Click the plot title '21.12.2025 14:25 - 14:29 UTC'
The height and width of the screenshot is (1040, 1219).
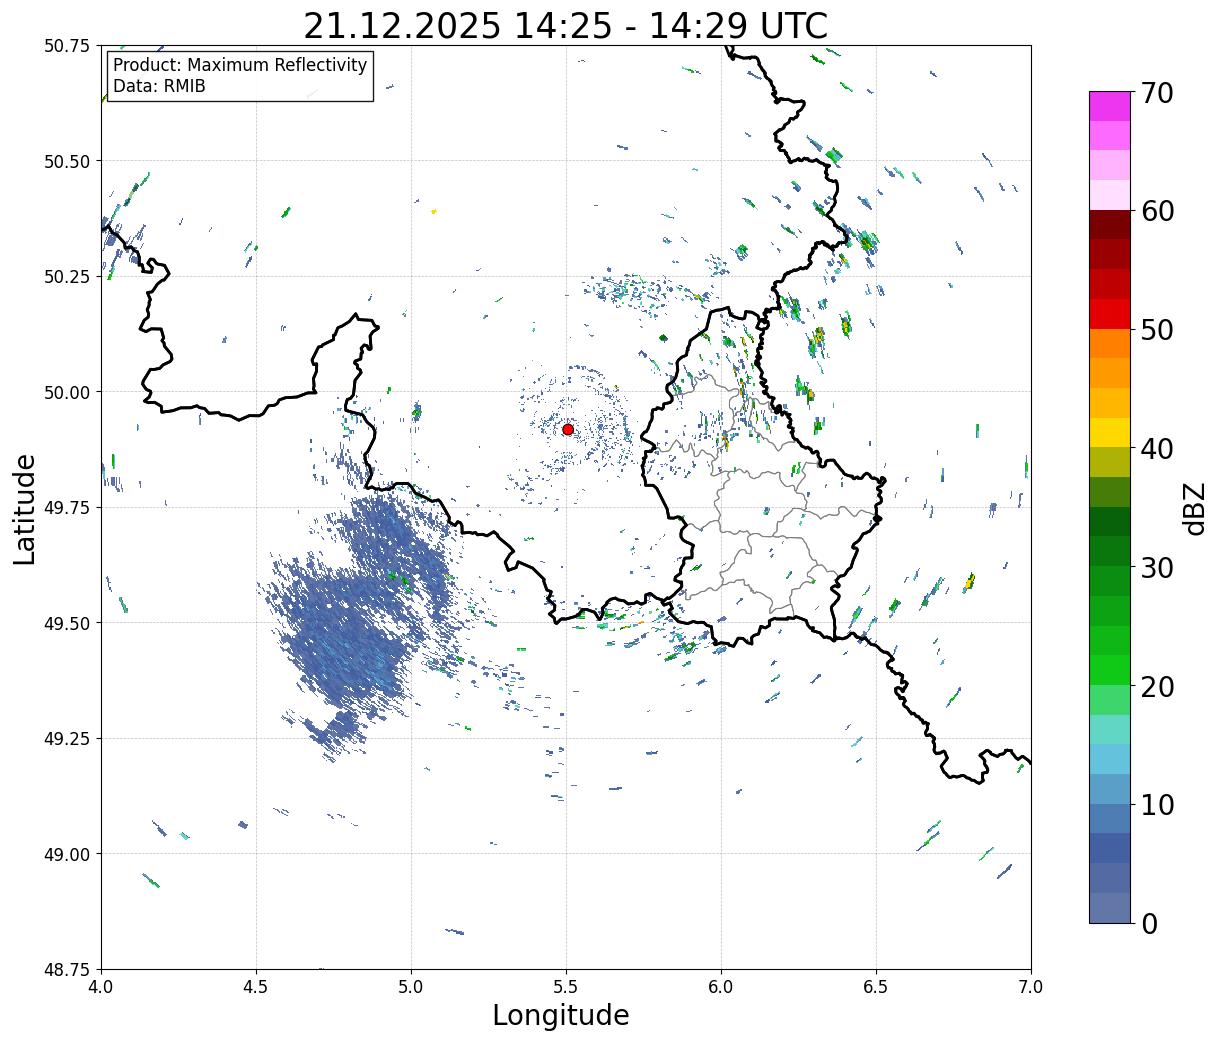click(566, 25)
